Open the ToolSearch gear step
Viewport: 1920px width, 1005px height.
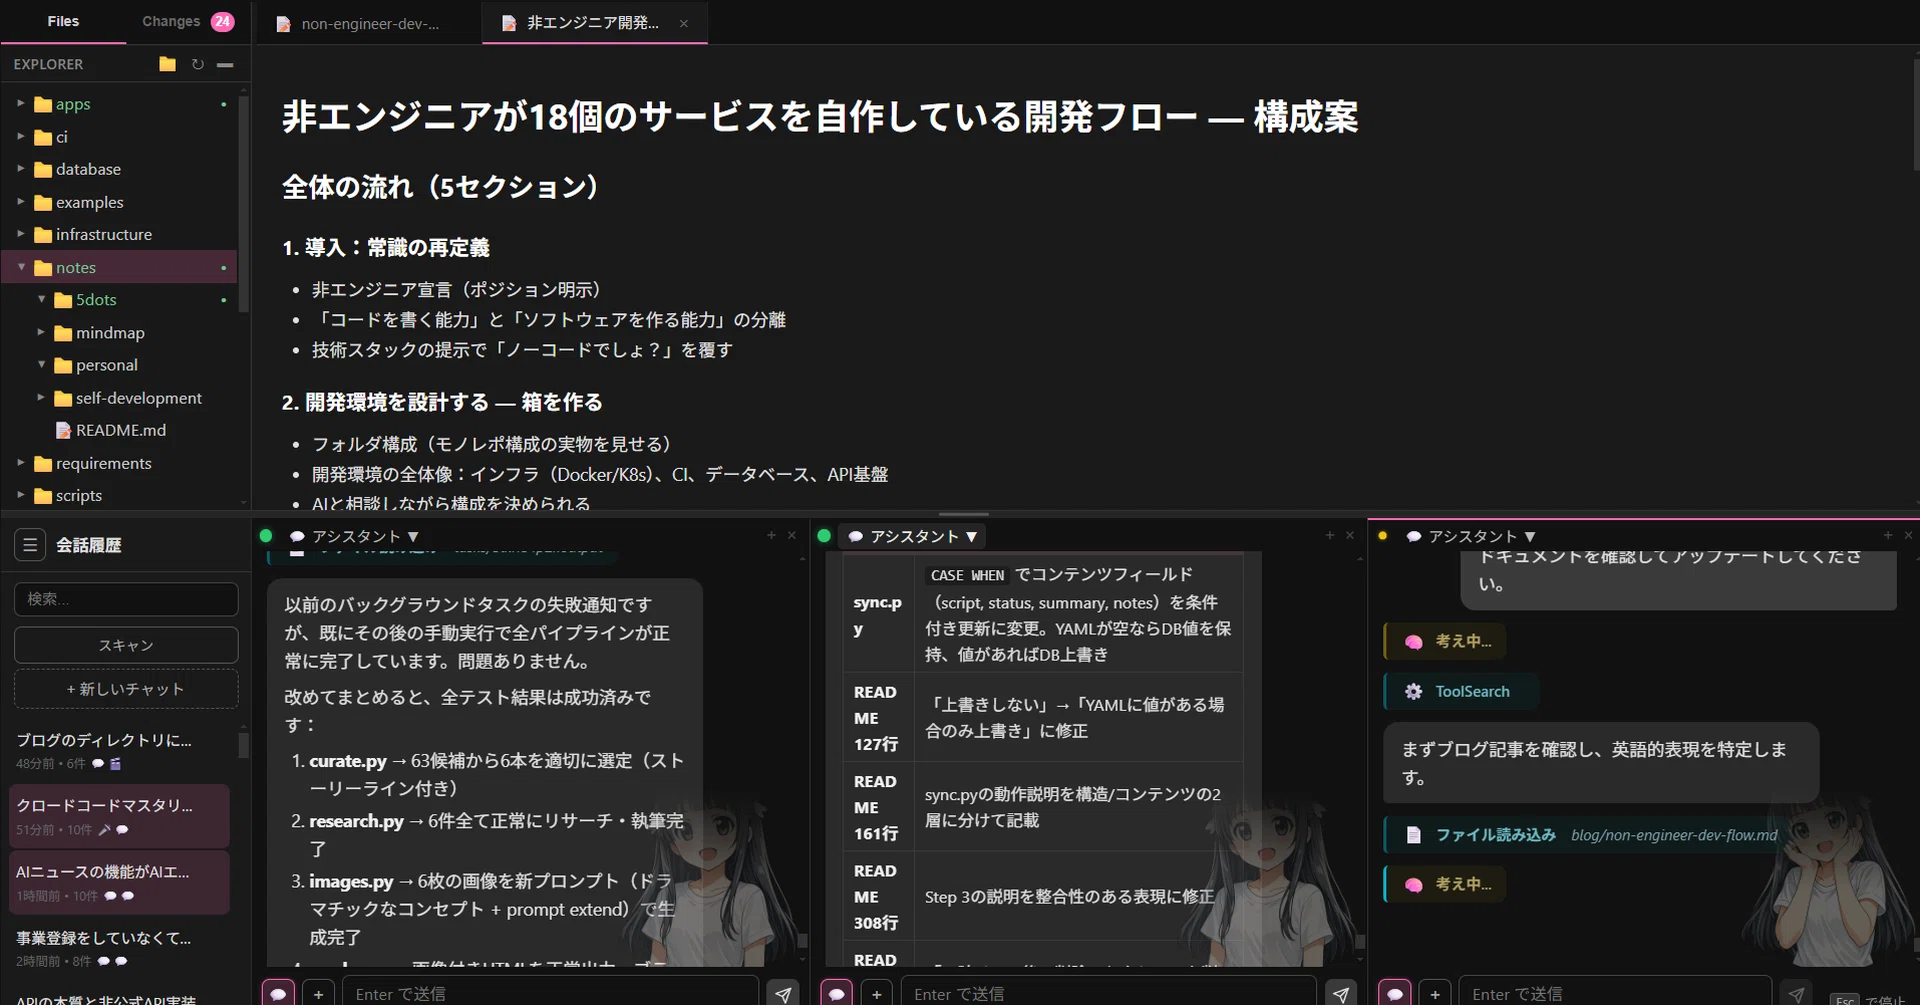click(x=1461, y=691)
